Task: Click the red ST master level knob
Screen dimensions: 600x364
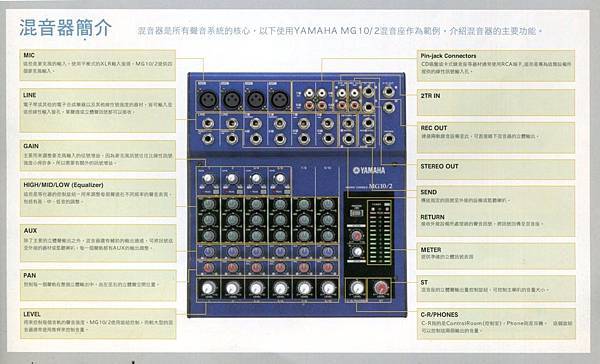Action: (x=380, y=287)
